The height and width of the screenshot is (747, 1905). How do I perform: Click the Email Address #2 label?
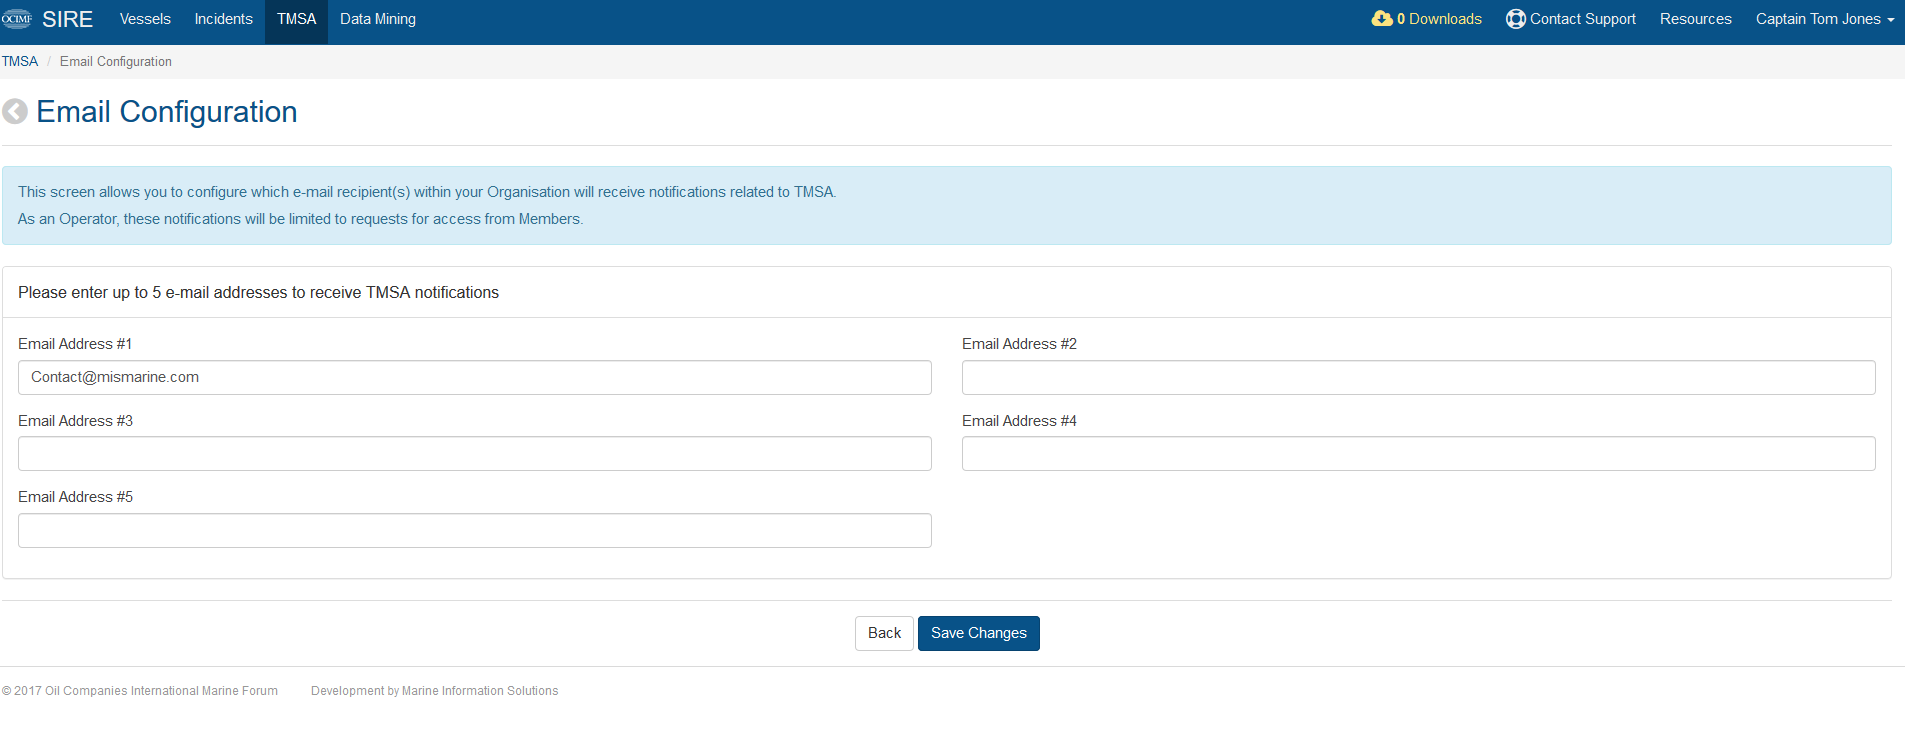(x=1019, y=344)
